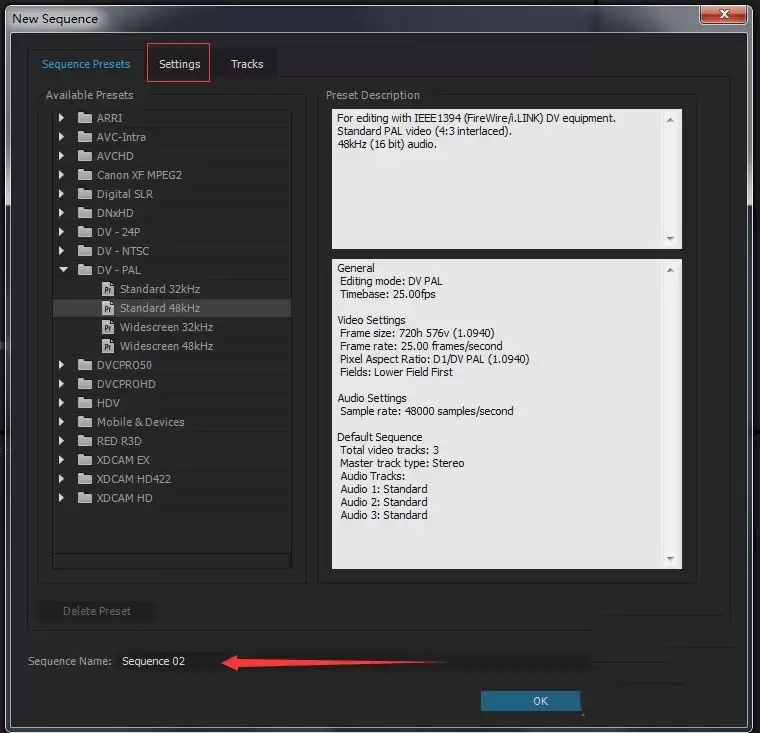Click the Sequence Presets tab
The width and height of the screenshot is (760, 733).
86,64
